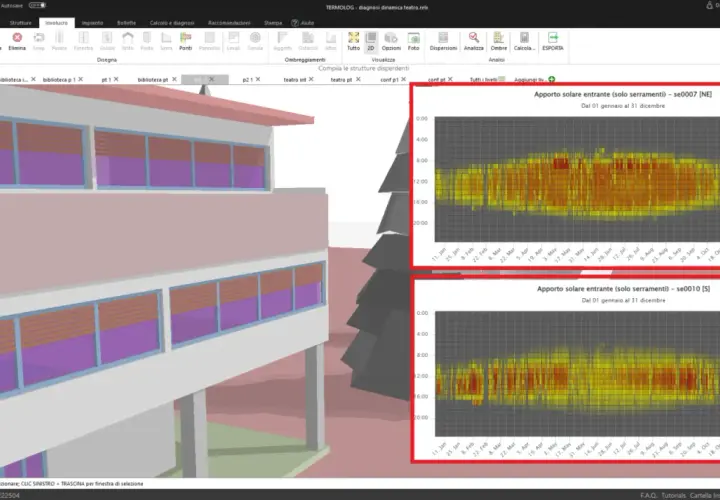The image size is (720, 500).
Task: Choose the Porta door tool
Action: coord(146,41)
